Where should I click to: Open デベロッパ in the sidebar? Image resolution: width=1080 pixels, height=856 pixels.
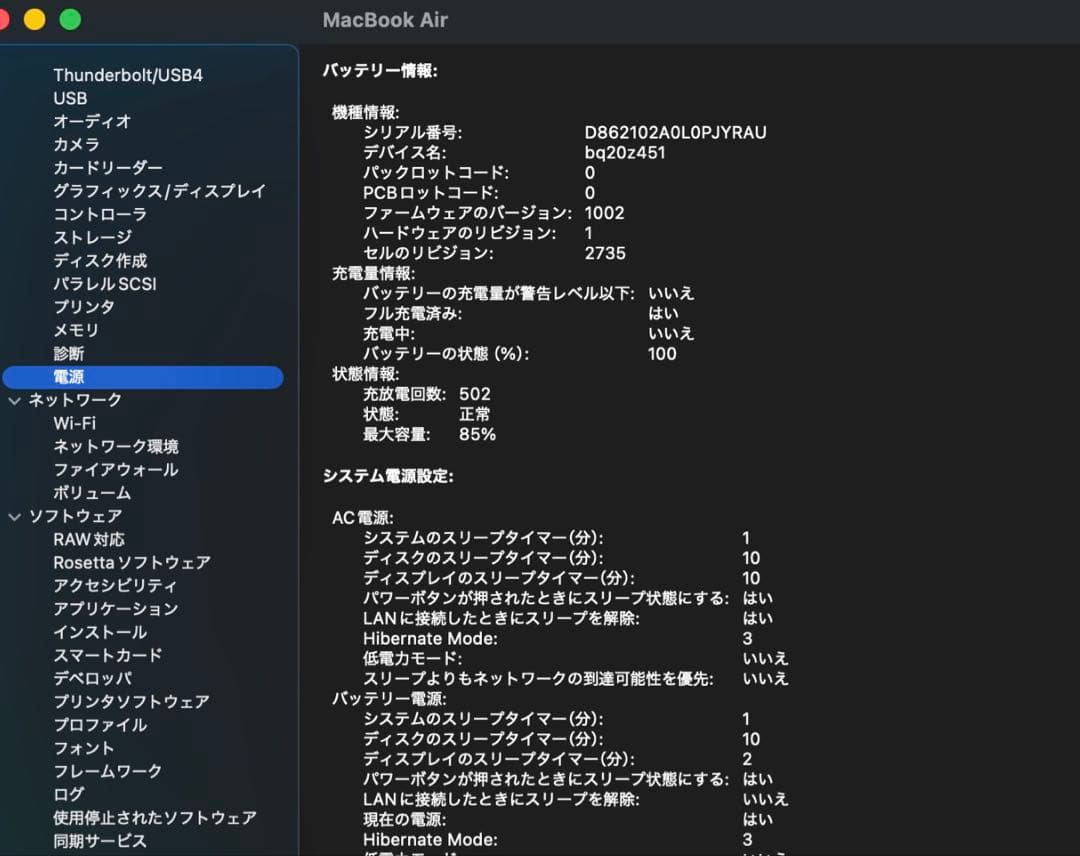pyautogui.click(x=92, y=678)
